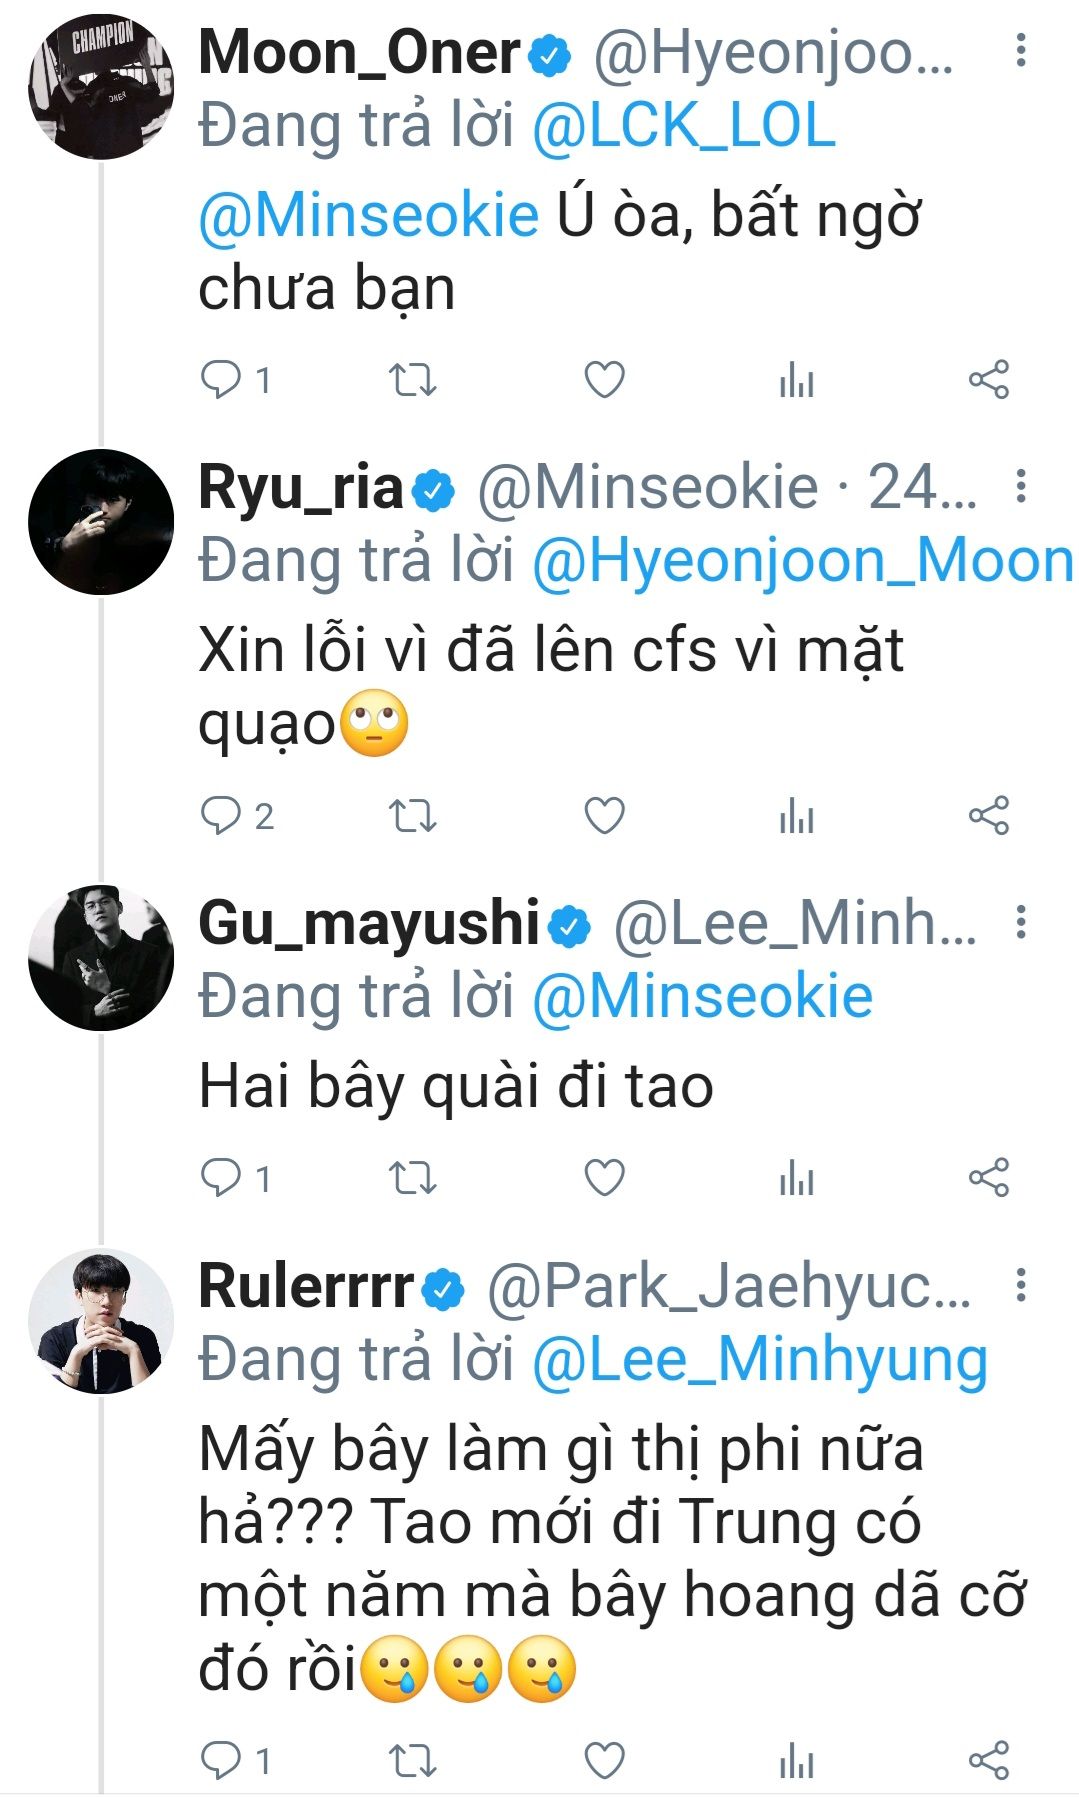The width and height of the screenshot is (1079, 1797).
Task: View analytics for Rulerrrr's tweet
Action: 796,1760
